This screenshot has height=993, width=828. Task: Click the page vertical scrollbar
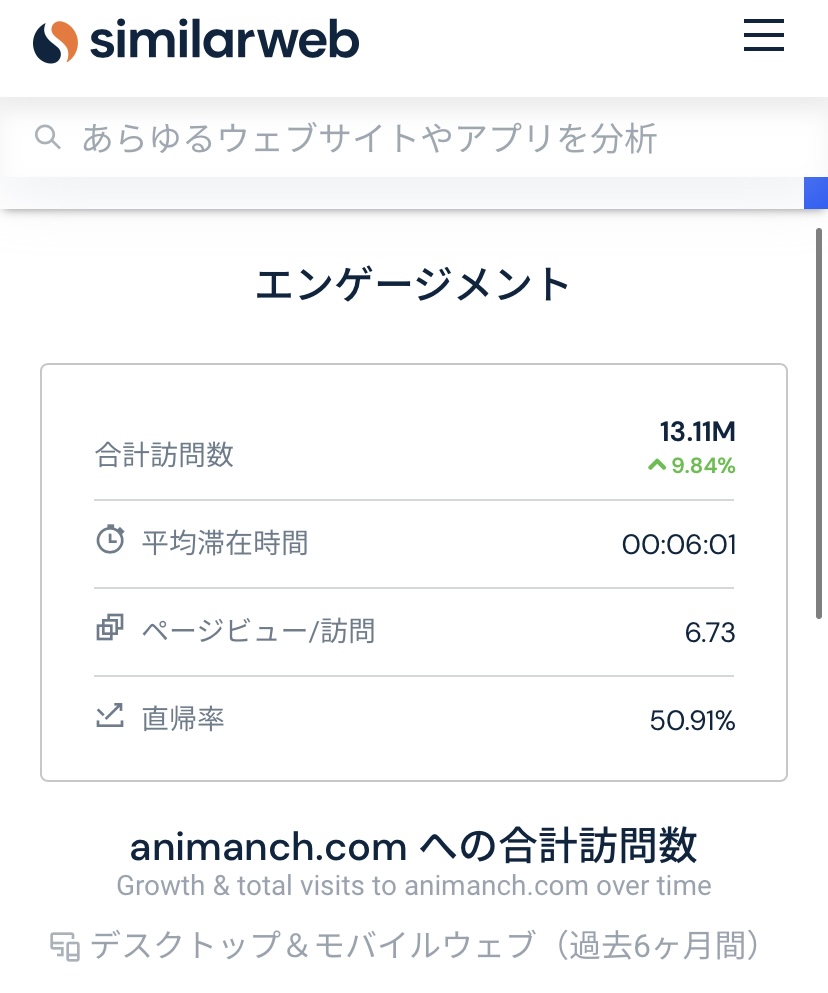[x=818, y=423]
